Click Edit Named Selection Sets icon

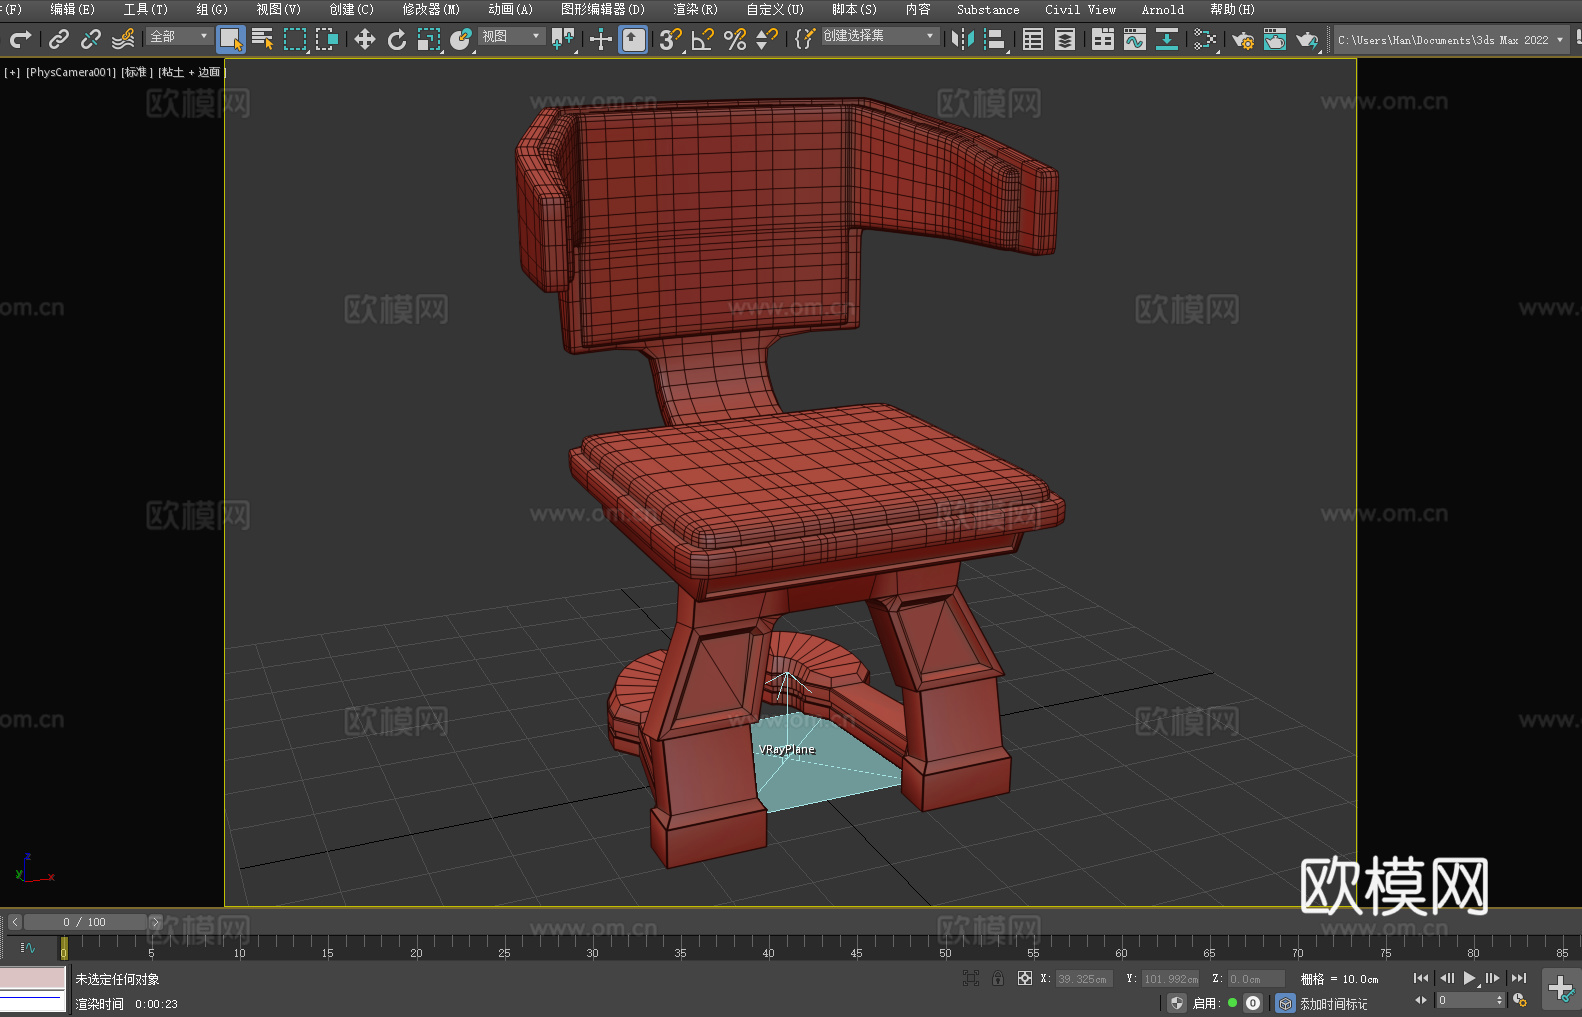(805, 39)
